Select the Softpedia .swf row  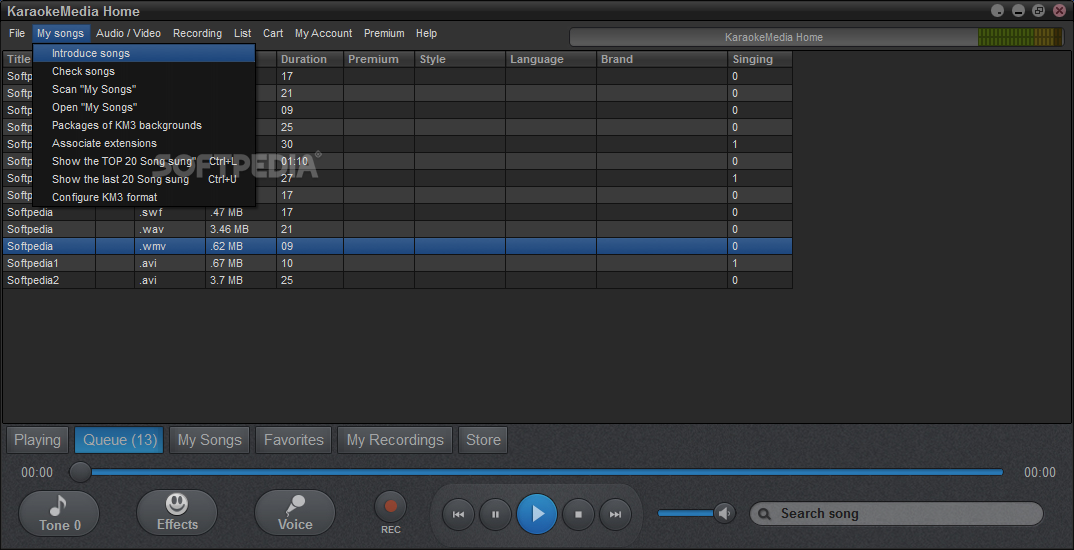point(397,212)
